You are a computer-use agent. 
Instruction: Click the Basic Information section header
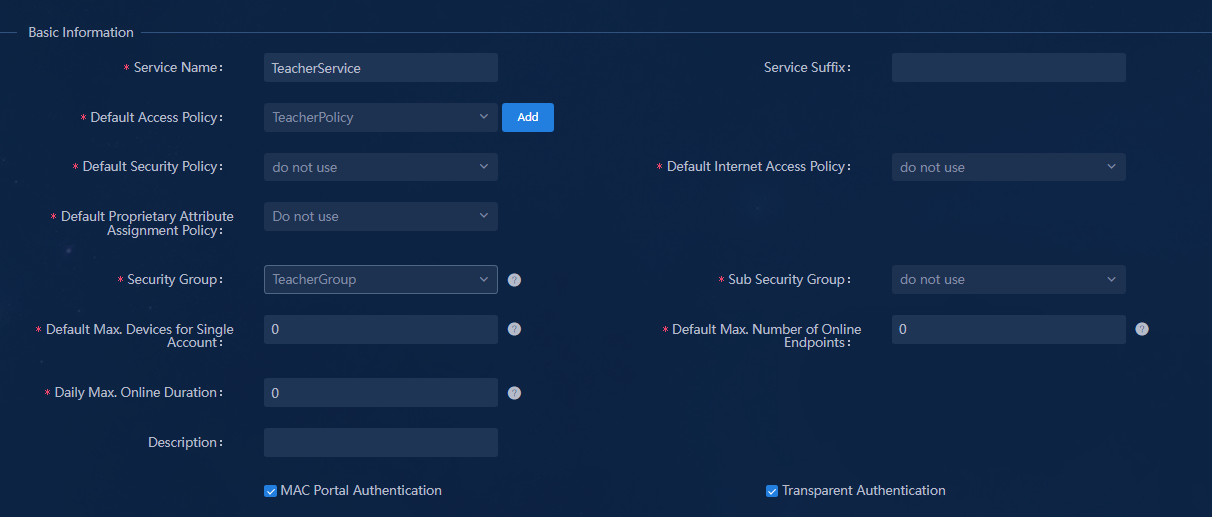81,32
